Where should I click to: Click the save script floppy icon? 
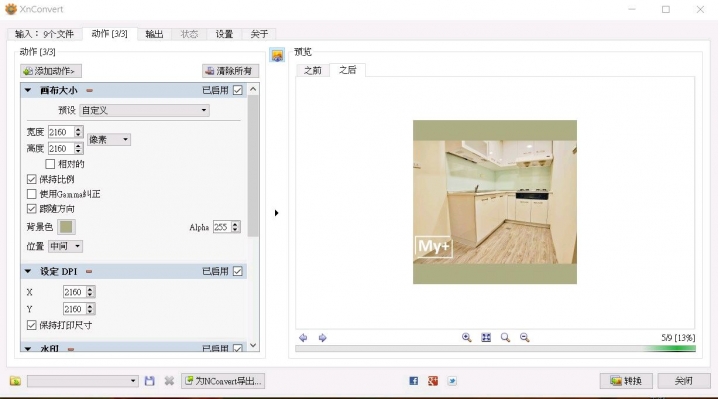[150, 381]
